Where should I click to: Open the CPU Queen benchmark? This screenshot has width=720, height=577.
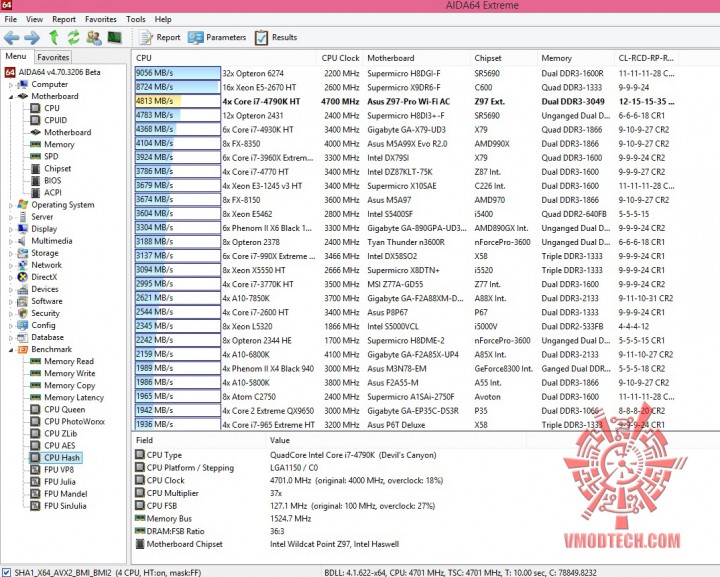[x=58, y=409]
